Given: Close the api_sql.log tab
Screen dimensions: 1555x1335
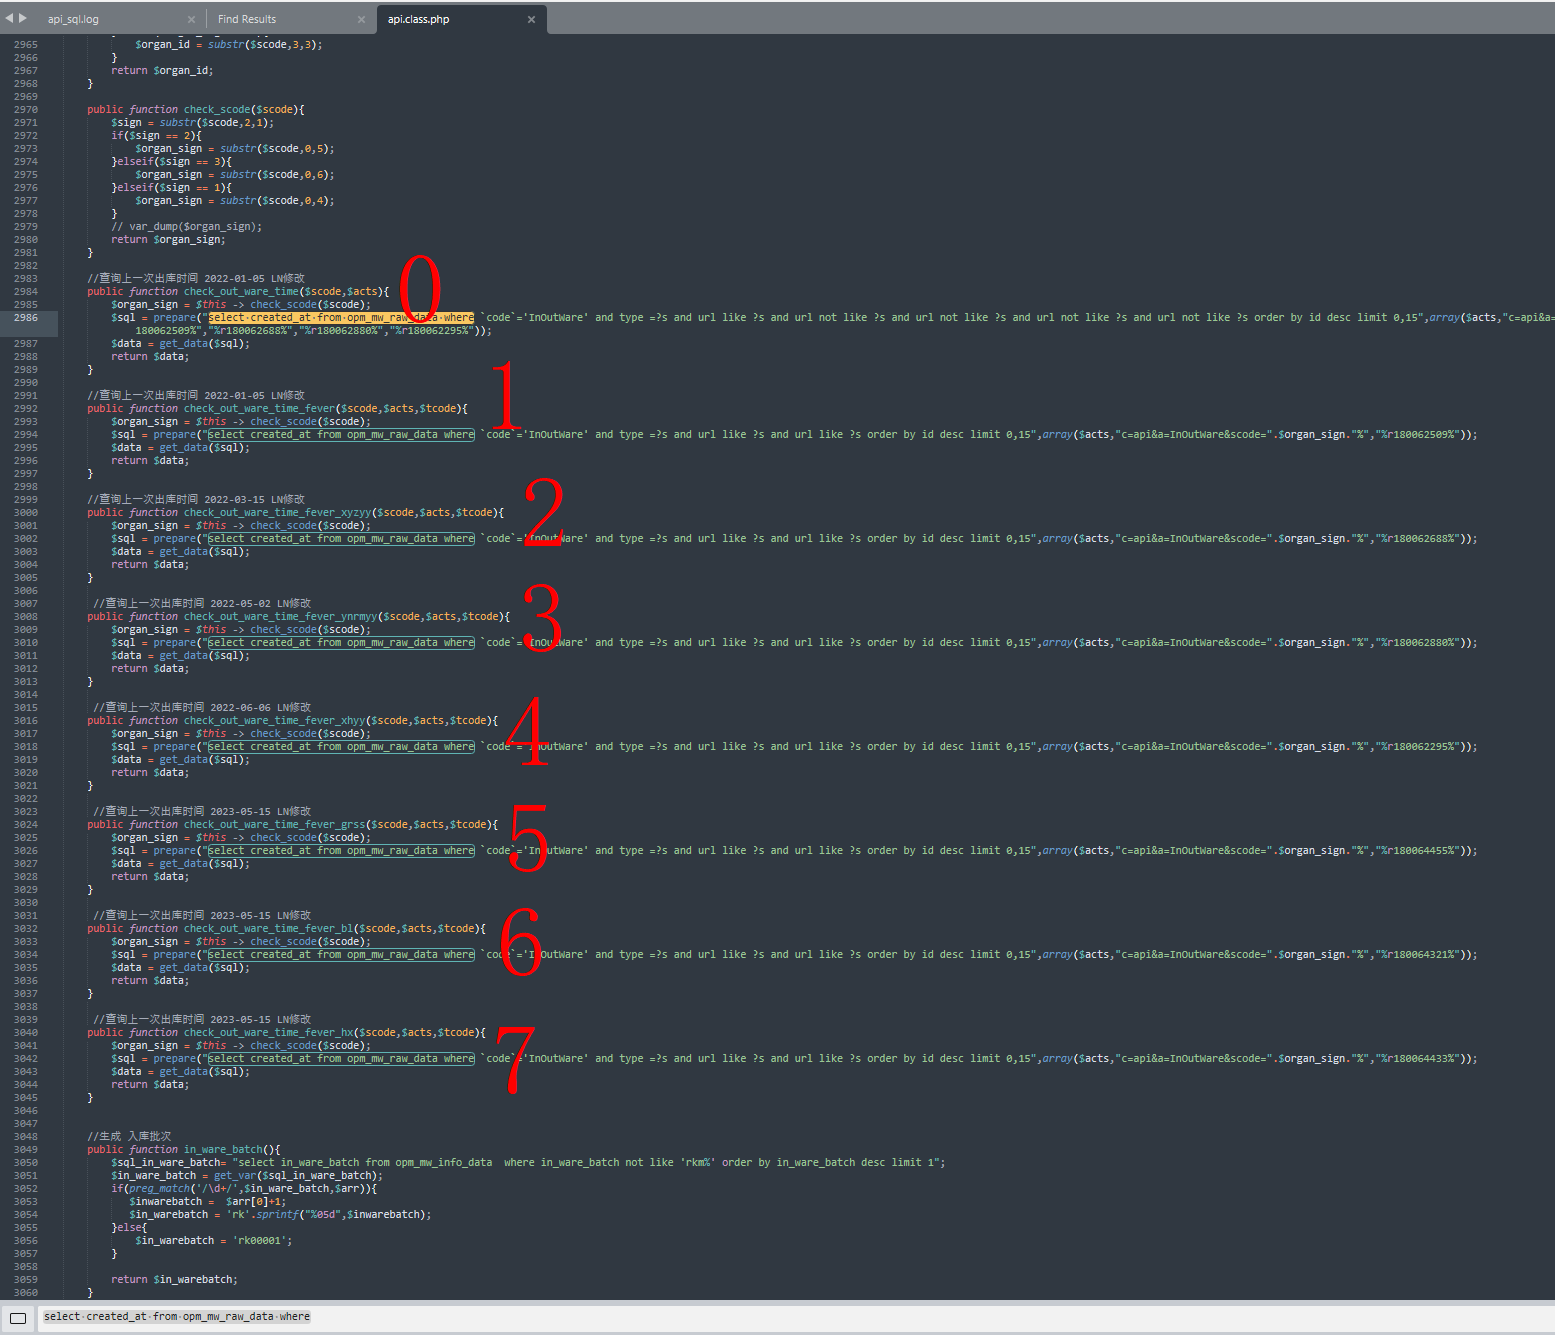Looking at the screenshot, I should pos(191,19).
